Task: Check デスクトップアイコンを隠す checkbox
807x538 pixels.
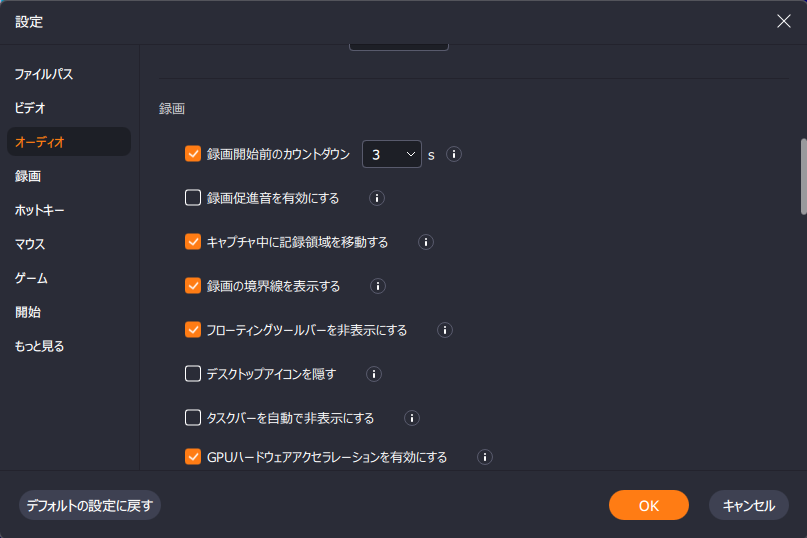Action: [193, 373]
